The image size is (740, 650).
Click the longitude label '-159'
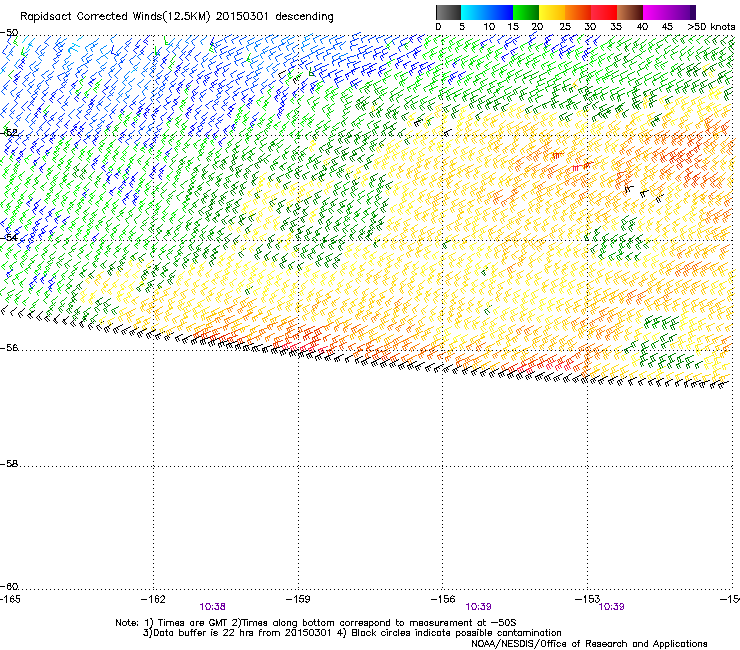click(x=298, y=599)
